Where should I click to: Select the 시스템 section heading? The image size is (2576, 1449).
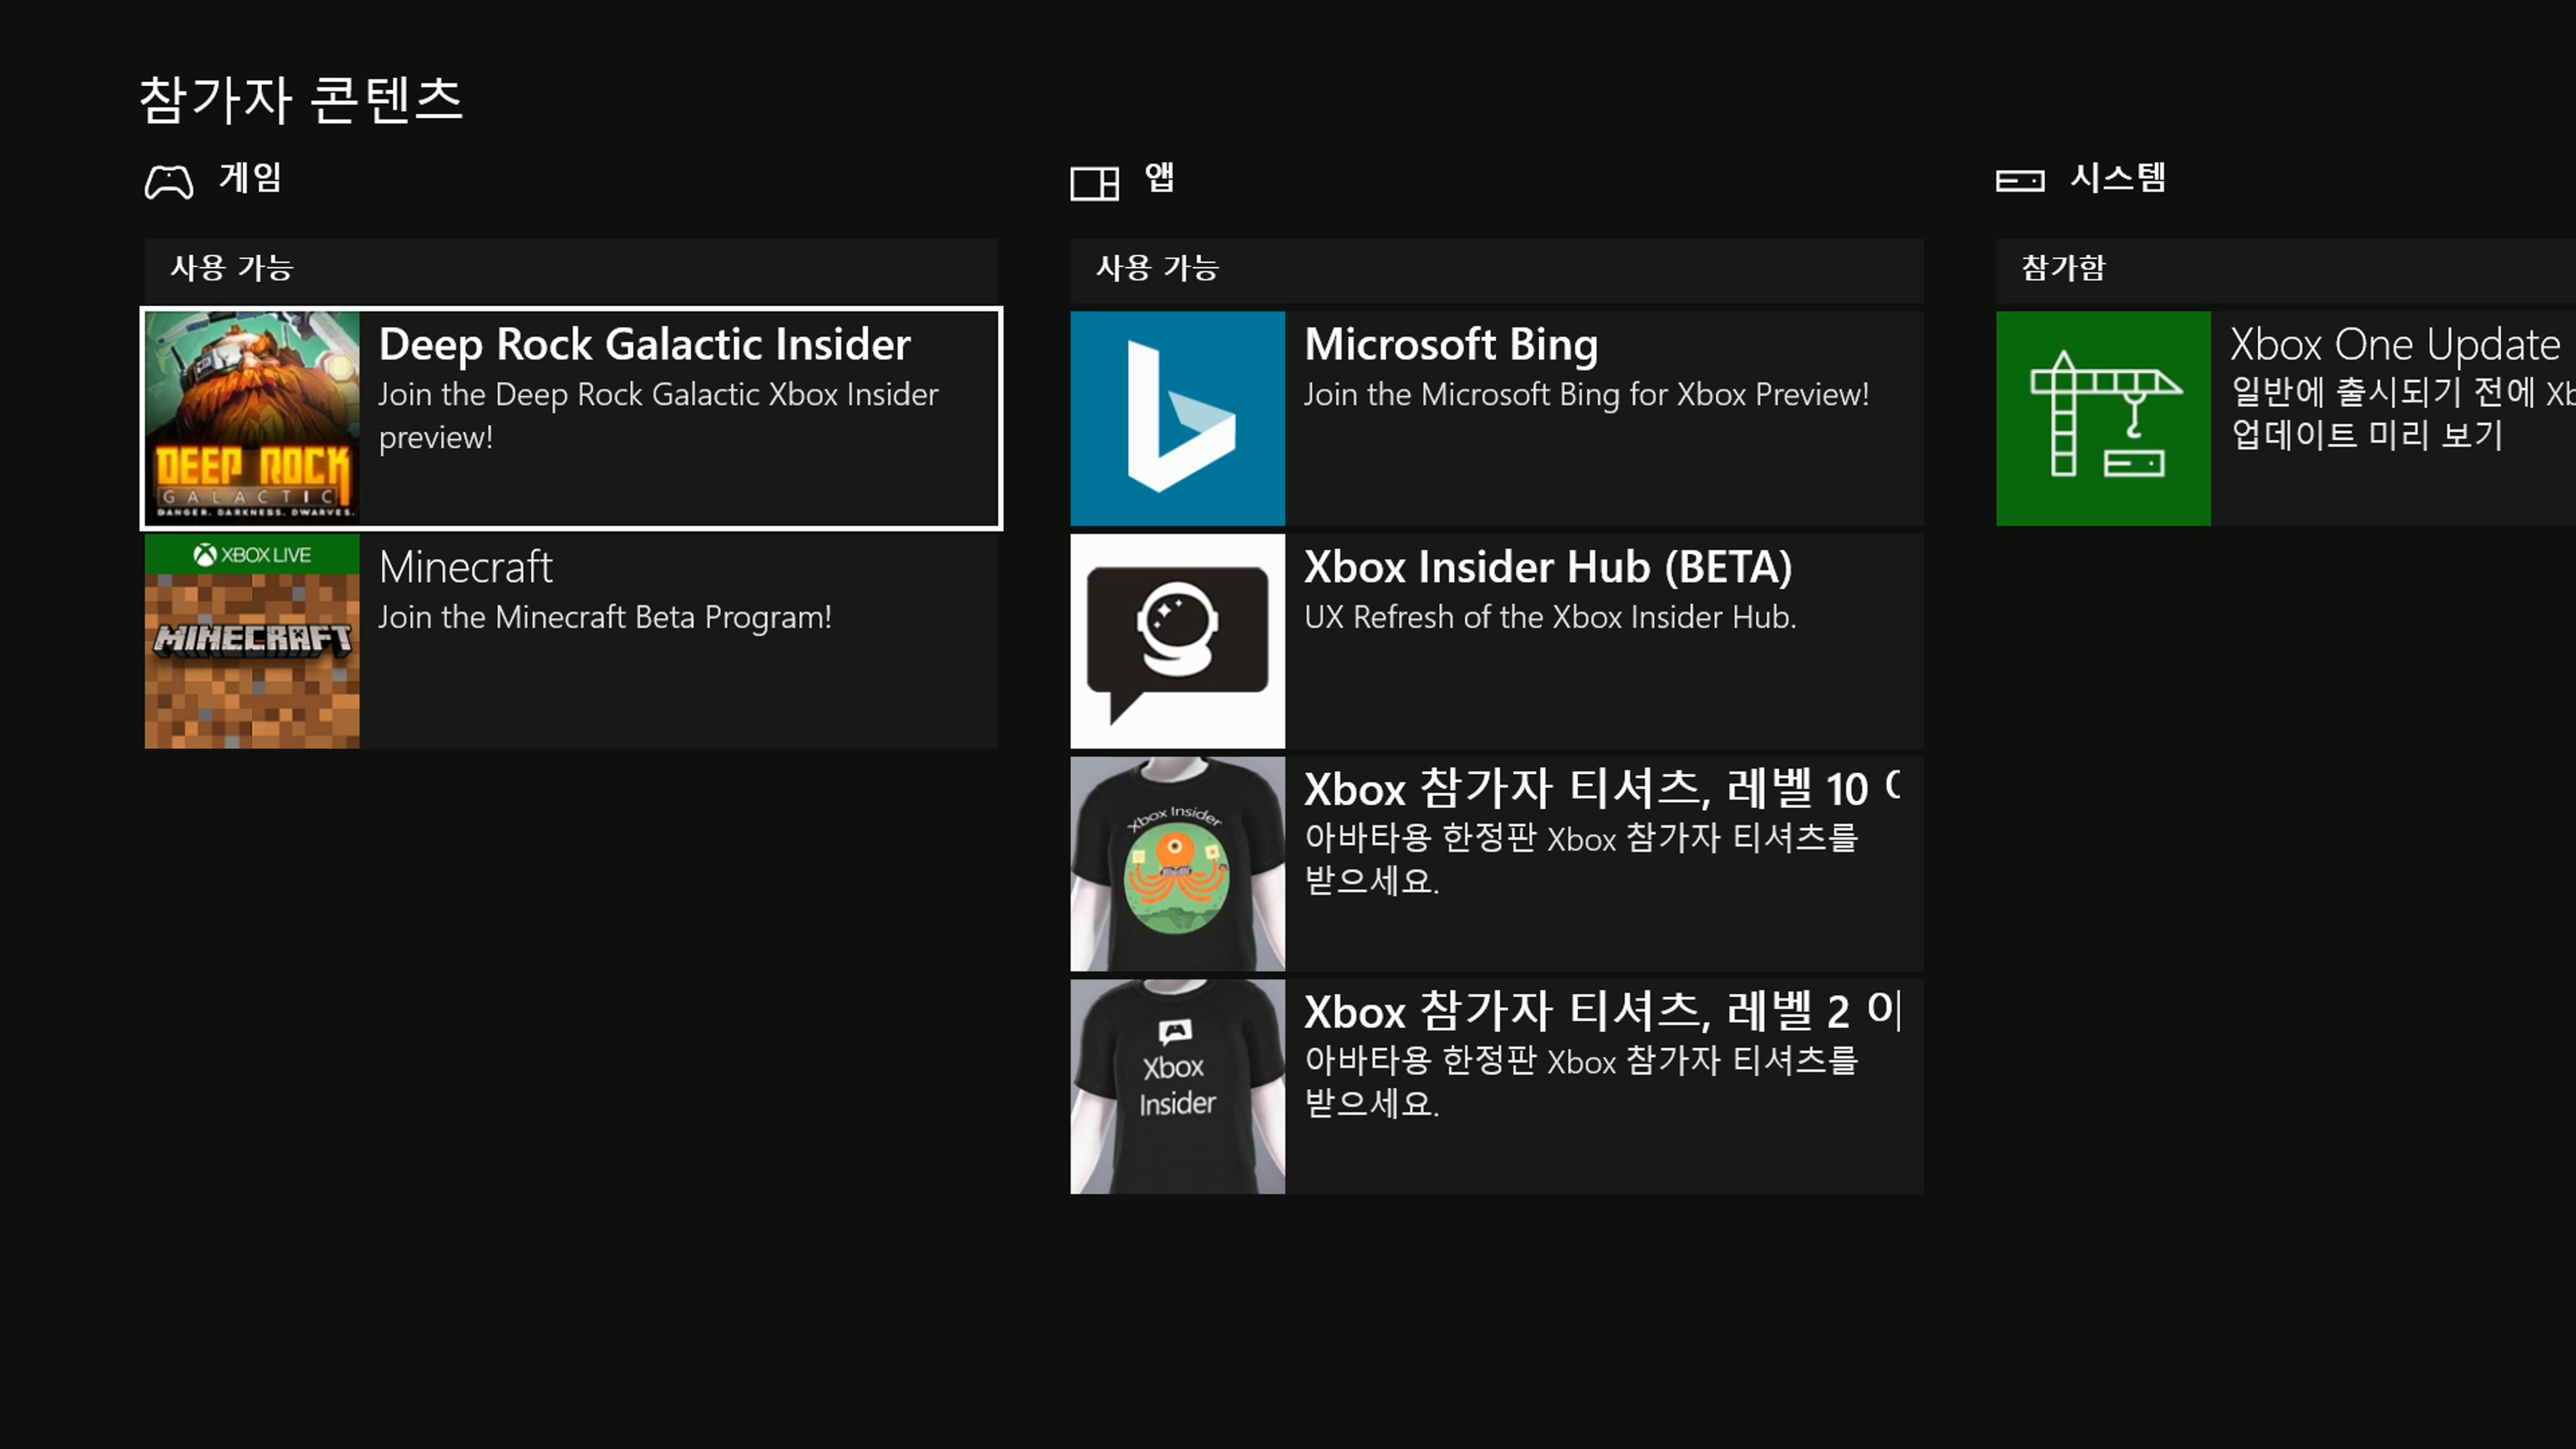[2118, 178]
